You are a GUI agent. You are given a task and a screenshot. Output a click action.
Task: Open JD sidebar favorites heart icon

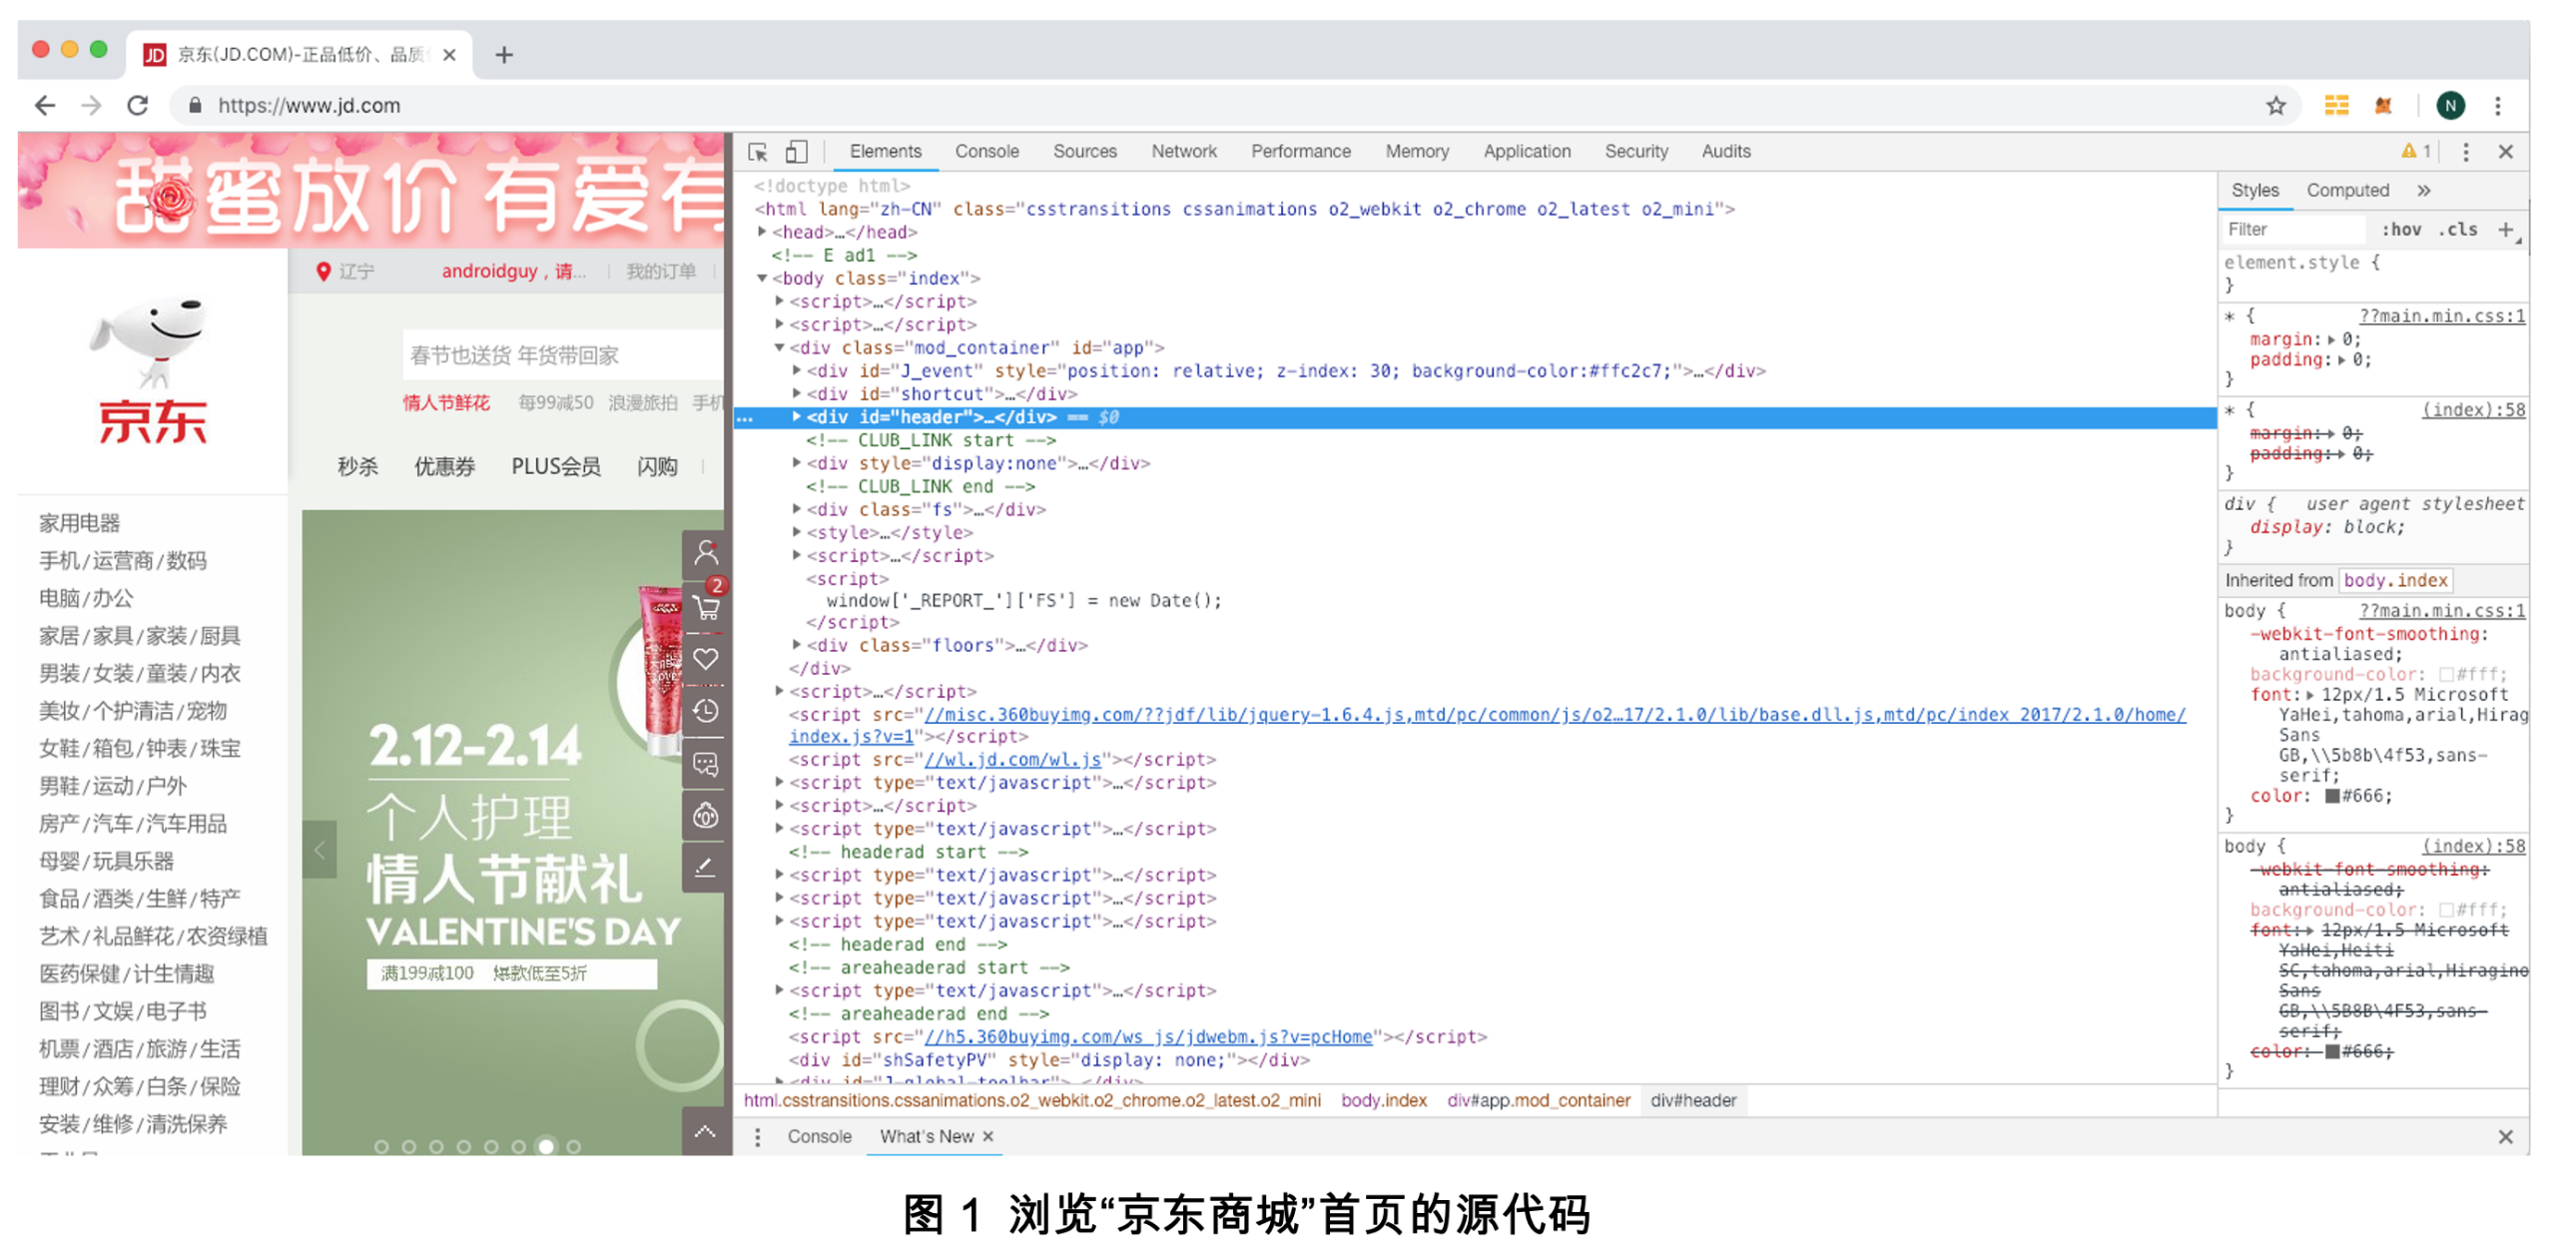pos(706,659)
